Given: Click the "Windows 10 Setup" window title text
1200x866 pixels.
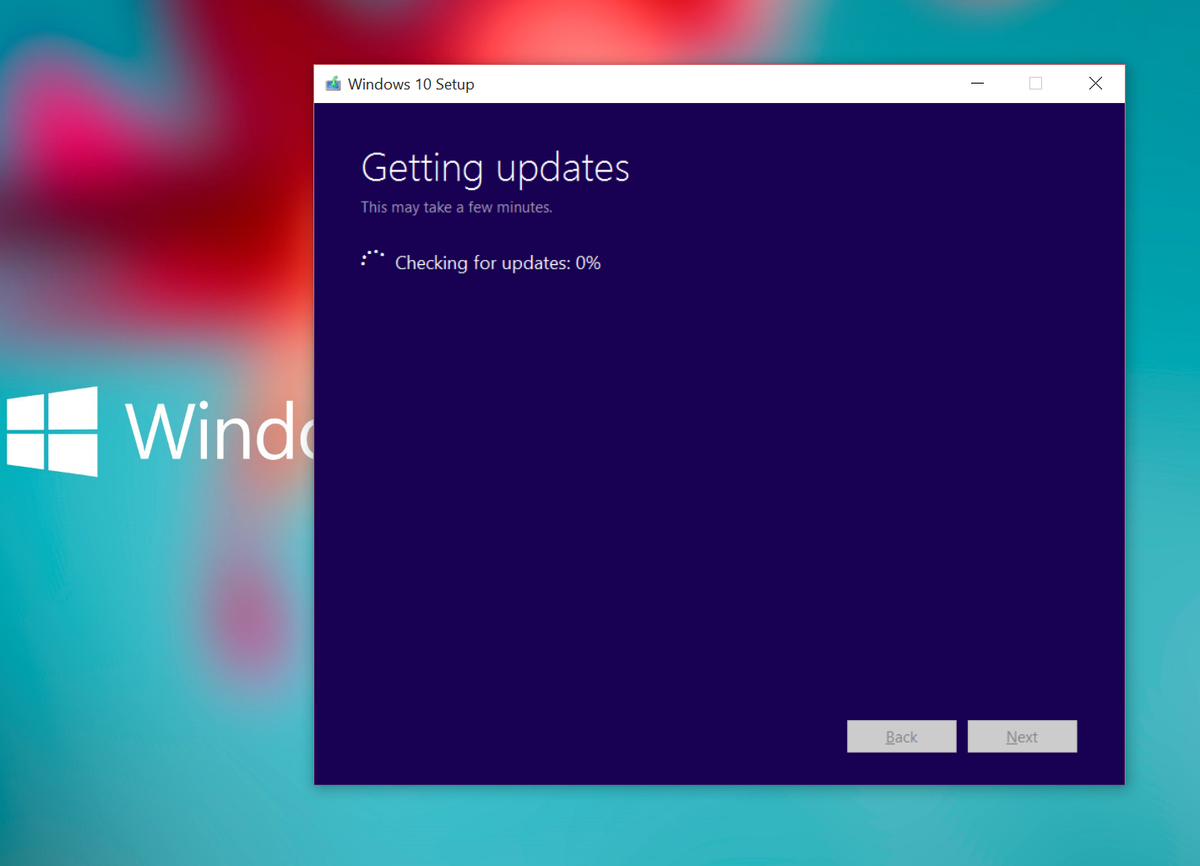Looking at the screenshot, I should (x=411, y=84).
